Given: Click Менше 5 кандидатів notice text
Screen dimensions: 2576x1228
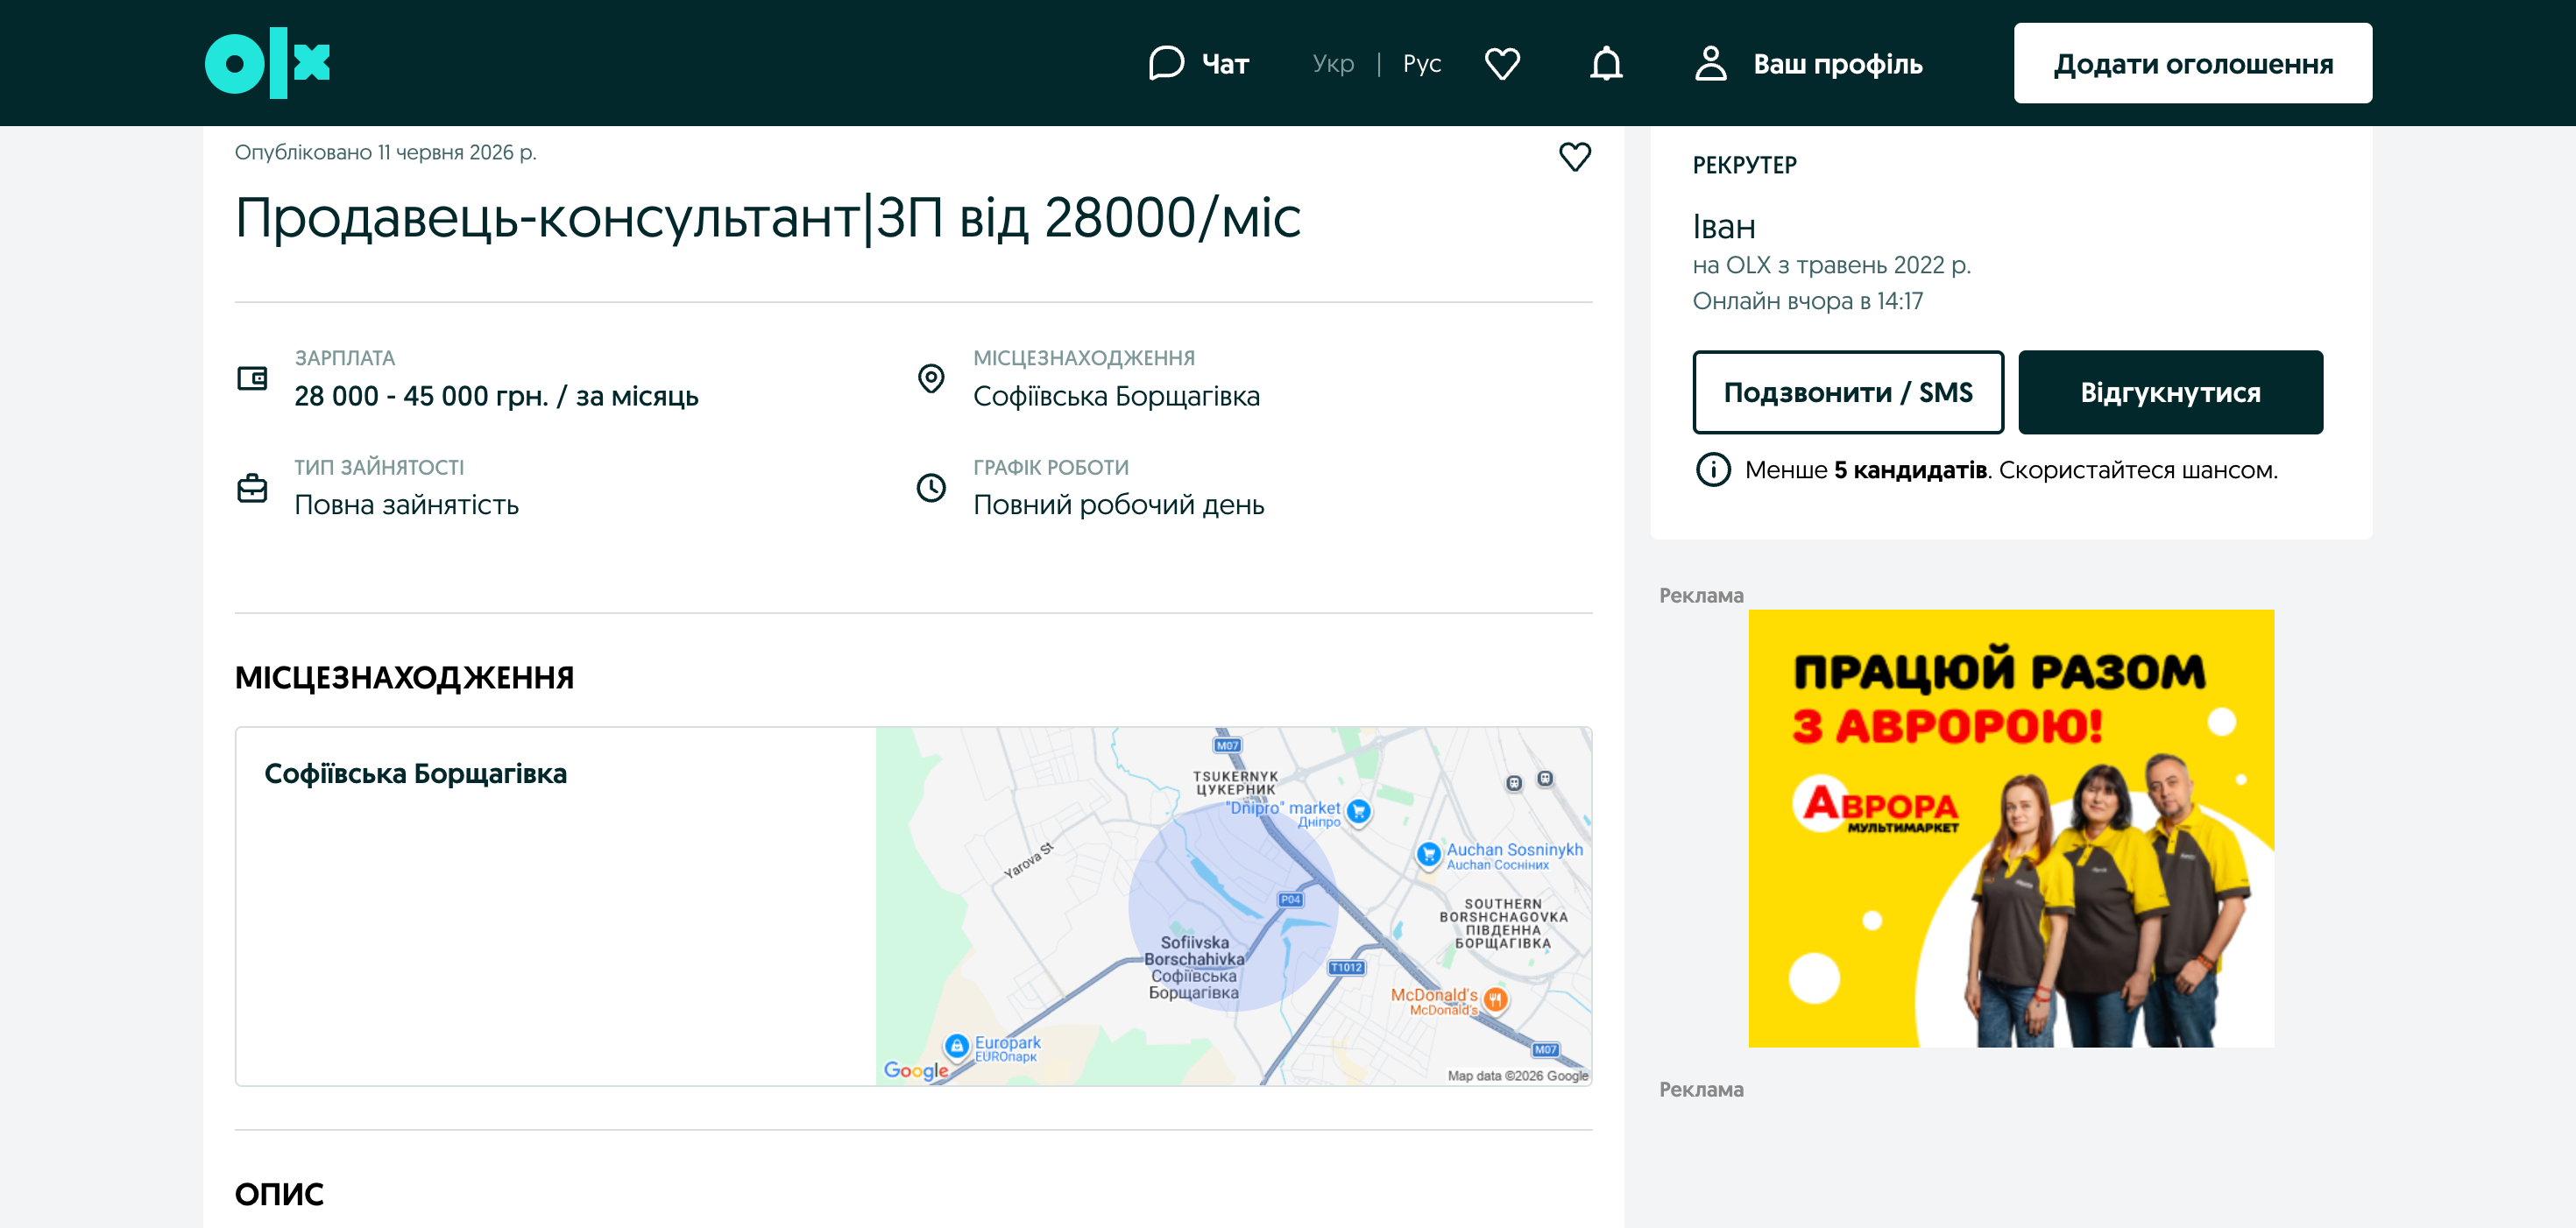Looking at the screenshot, I should (x=2011, y=470).
